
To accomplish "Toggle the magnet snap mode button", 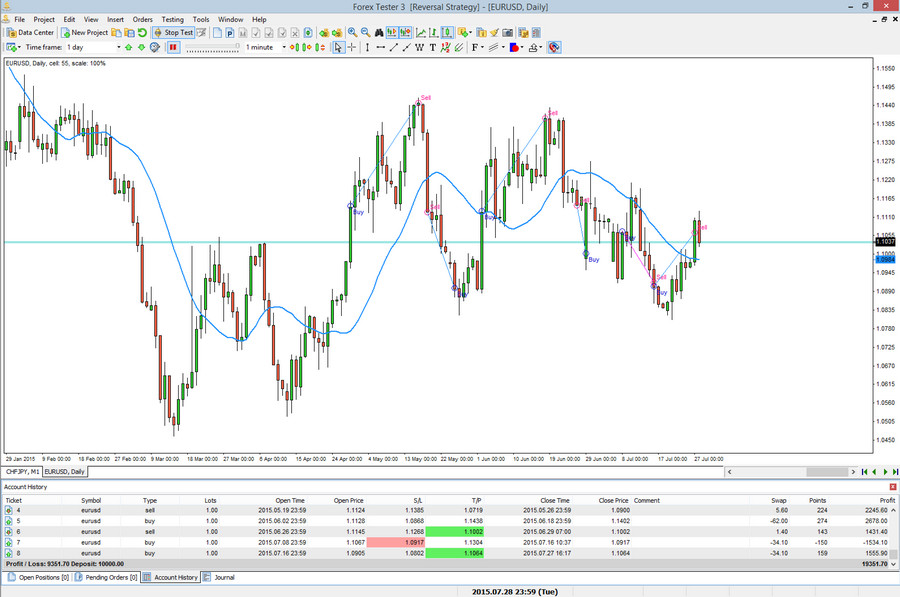I will 553,47.
